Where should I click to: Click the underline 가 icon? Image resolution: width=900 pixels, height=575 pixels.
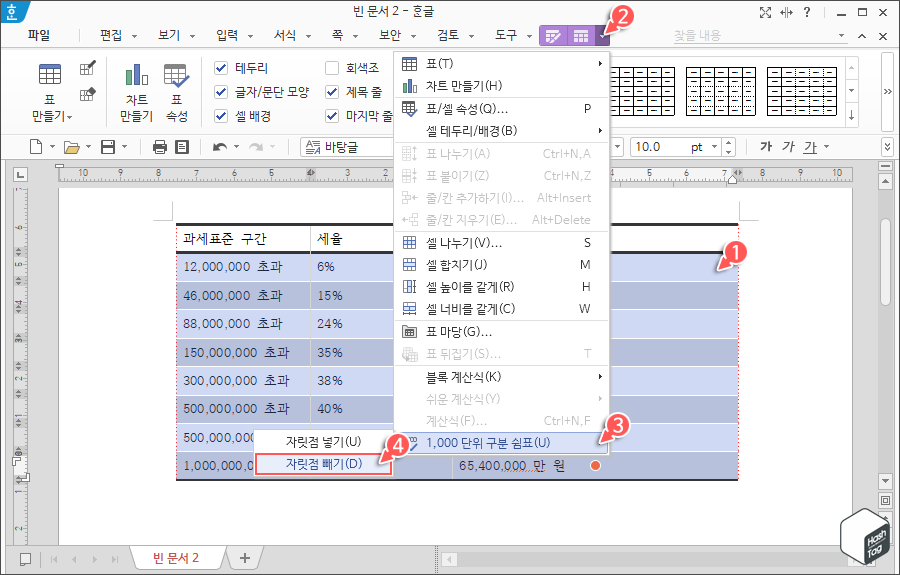click(810, 147)
